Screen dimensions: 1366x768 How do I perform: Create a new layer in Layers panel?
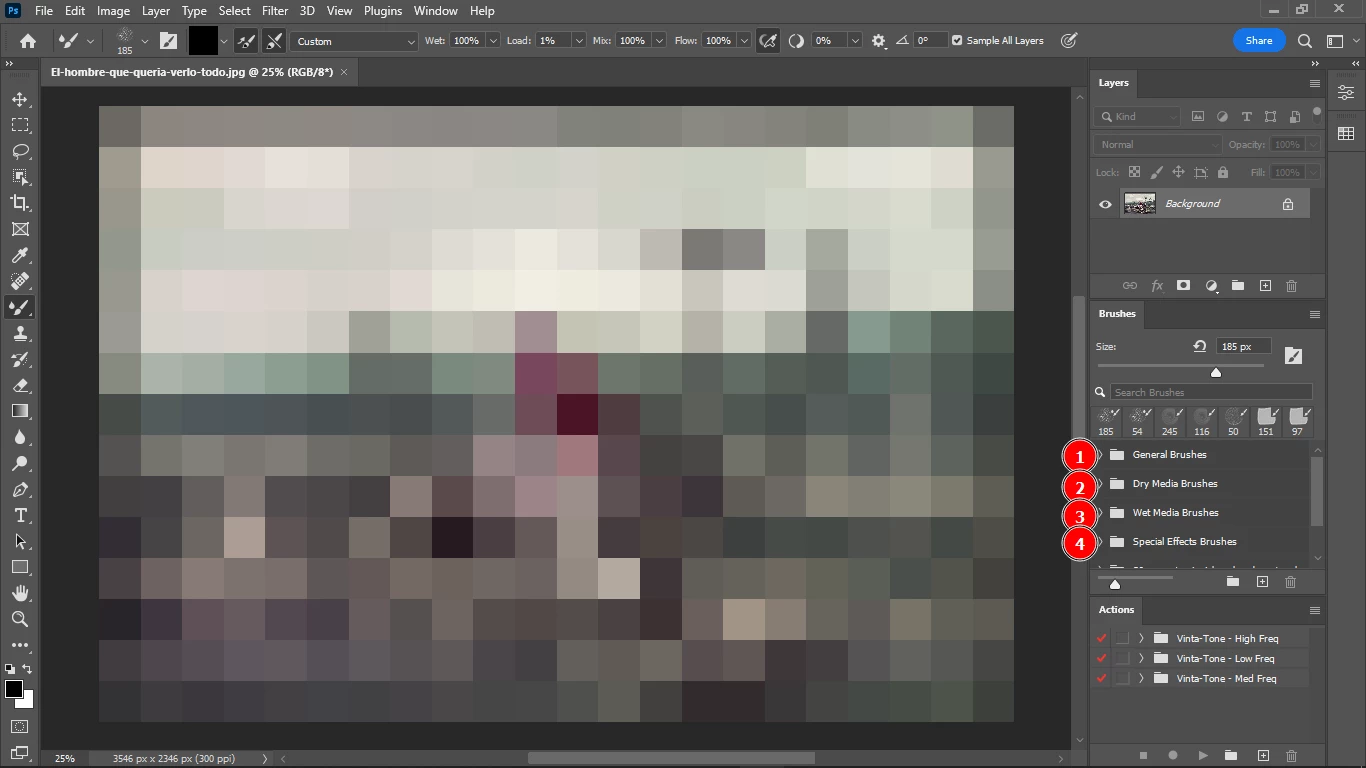pos(1265,286)
